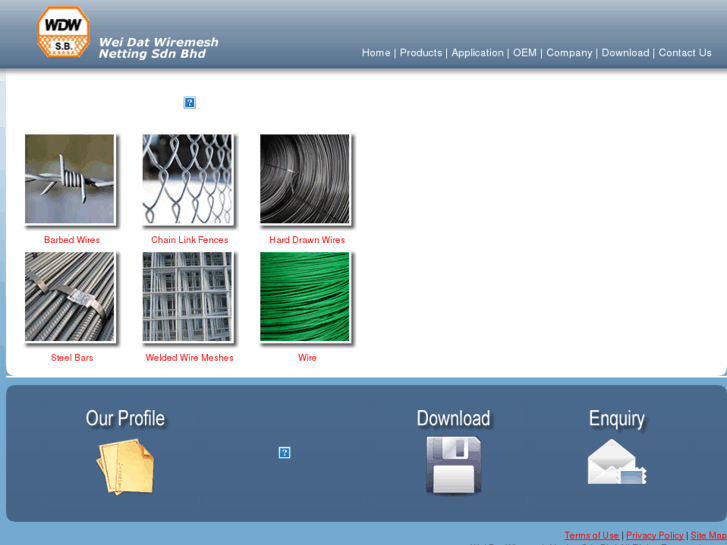This screenshot has width=727, height=545.
Task: Click the Download heading in the bottom panel
Action: [453, 418]
